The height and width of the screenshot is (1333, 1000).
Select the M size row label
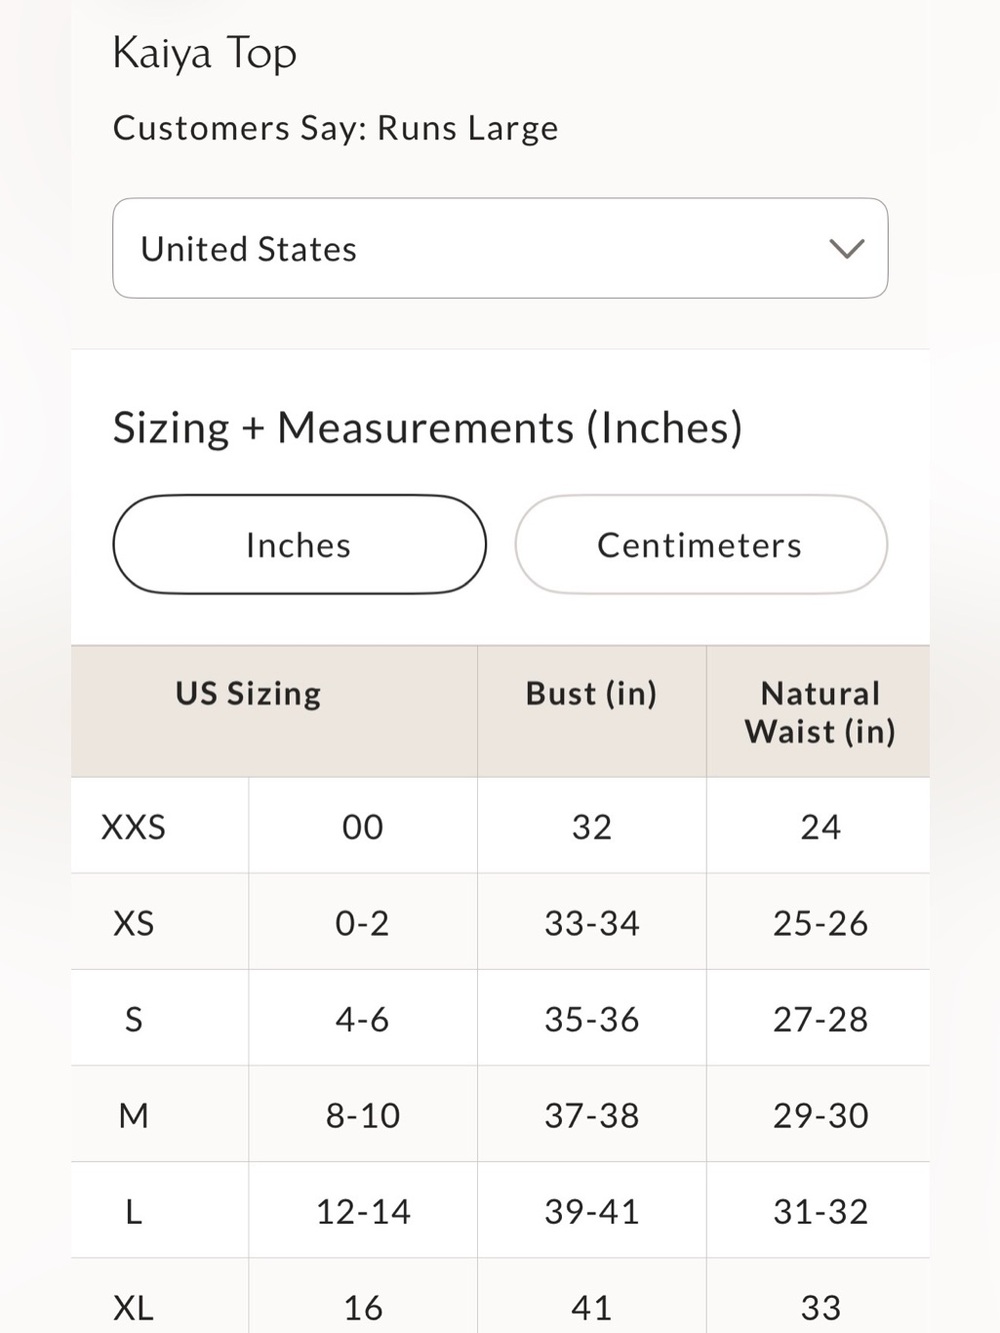134,1115
